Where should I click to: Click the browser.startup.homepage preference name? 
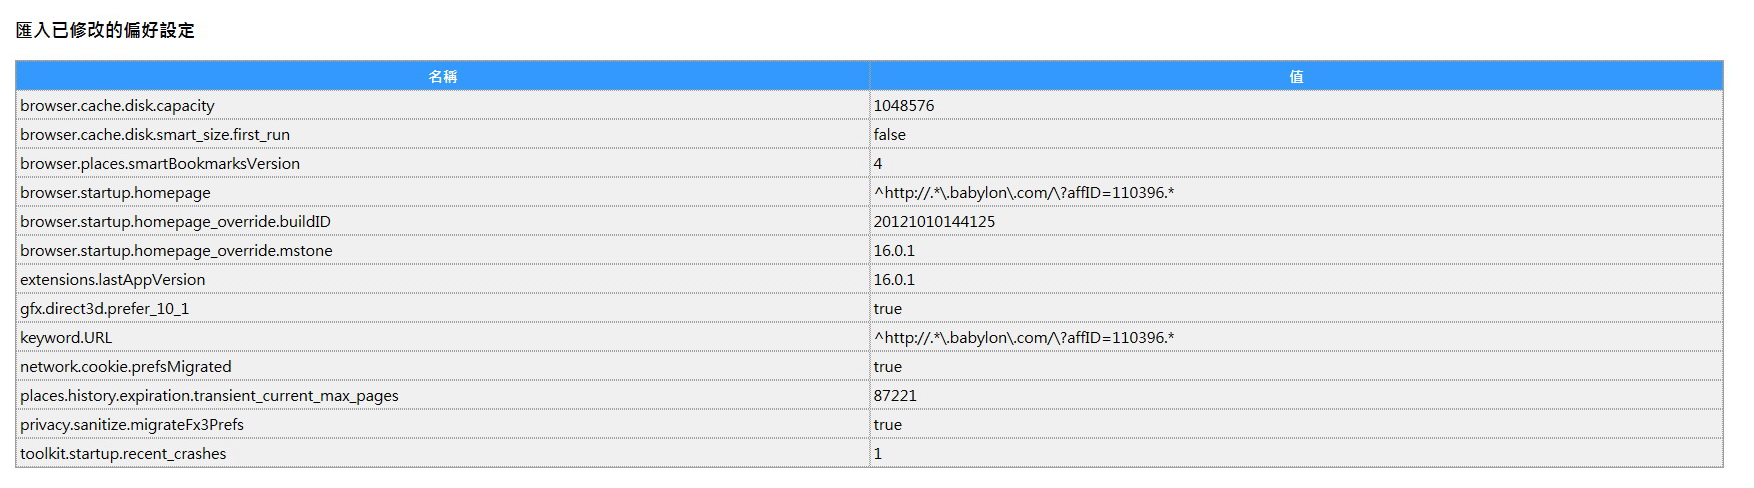pyautogui.click(x=115, y=193)
